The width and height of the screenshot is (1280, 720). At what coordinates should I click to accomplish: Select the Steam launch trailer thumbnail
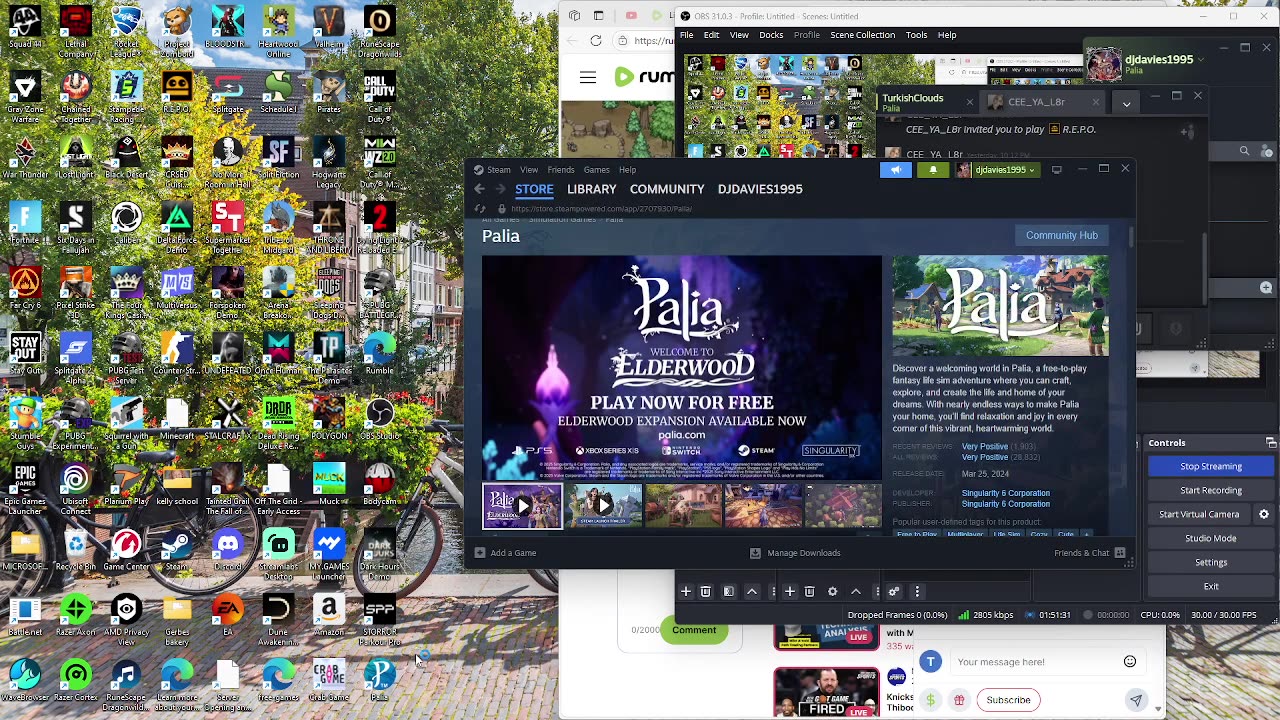(603, 506)
